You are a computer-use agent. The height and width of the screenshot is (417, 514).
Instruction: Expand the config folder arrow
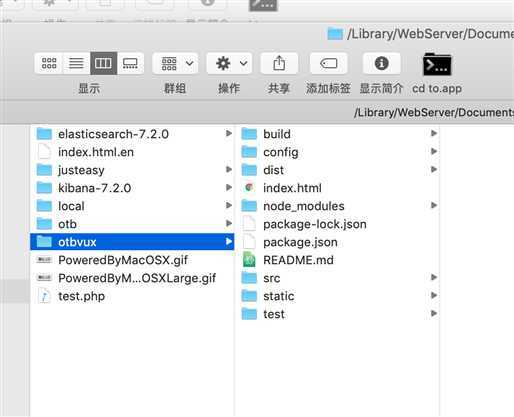434,151
